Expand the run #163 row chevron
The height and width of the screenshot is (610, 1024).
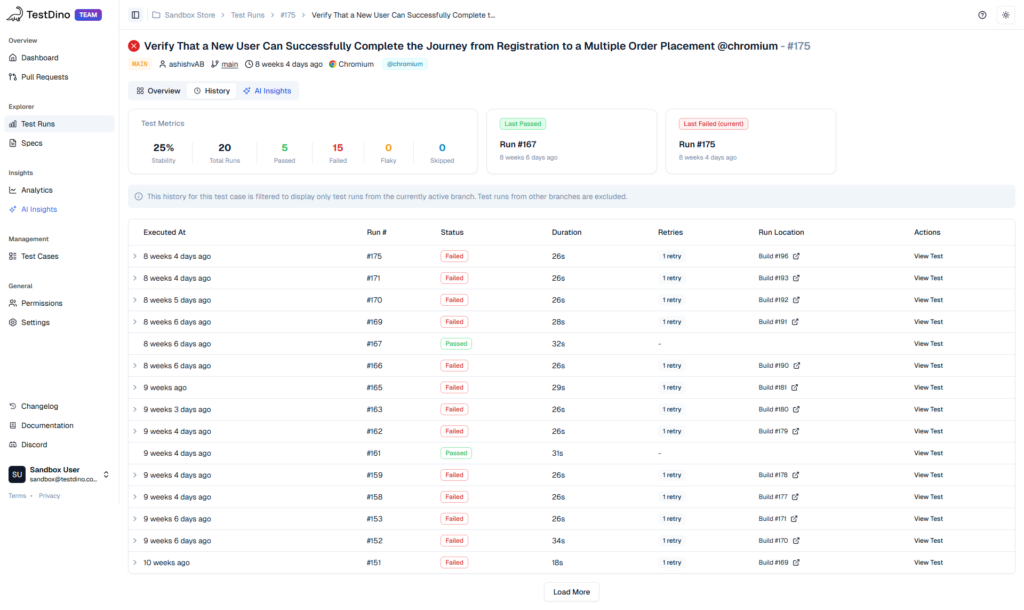[135, 409]
